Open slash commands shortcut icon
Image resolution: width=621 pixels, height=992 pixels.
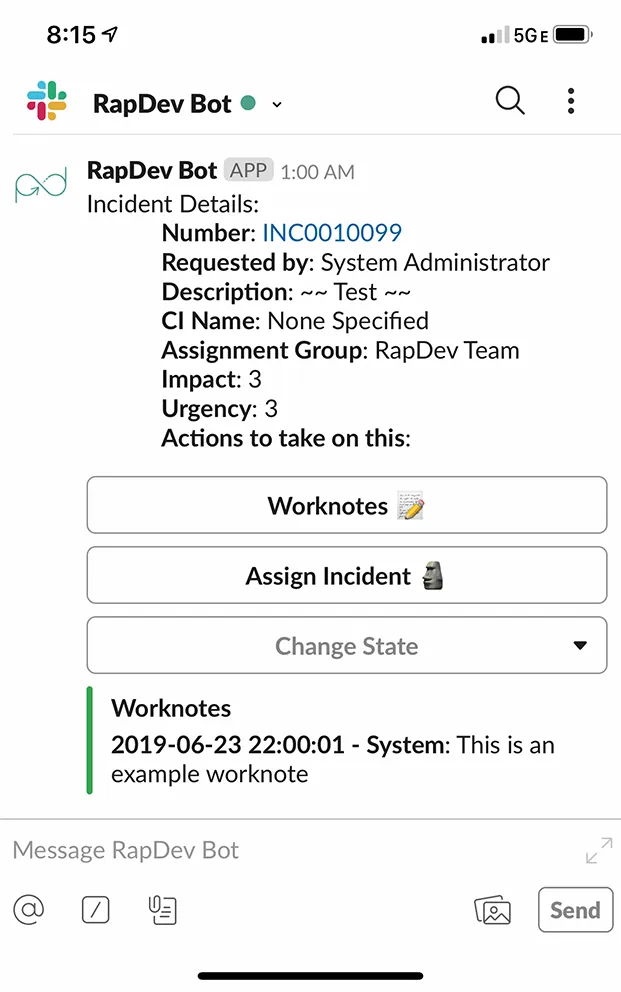95,910
